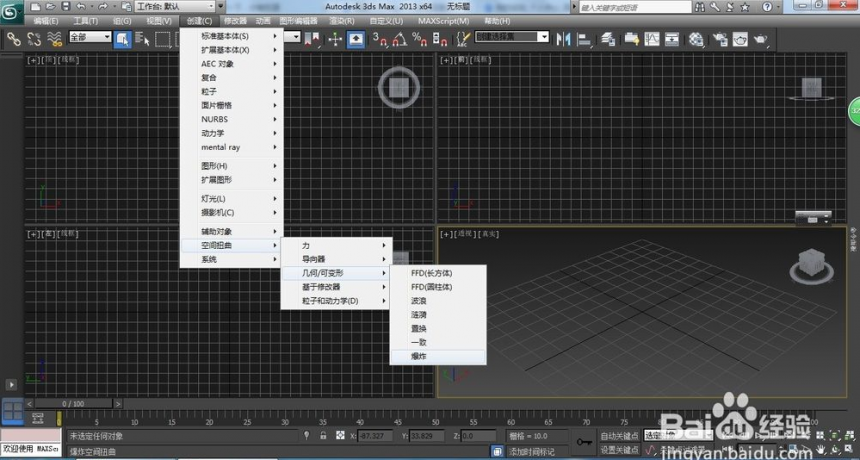Click the Align tool icon
This screenshot has height=460, width=860.
pos(585,39)
